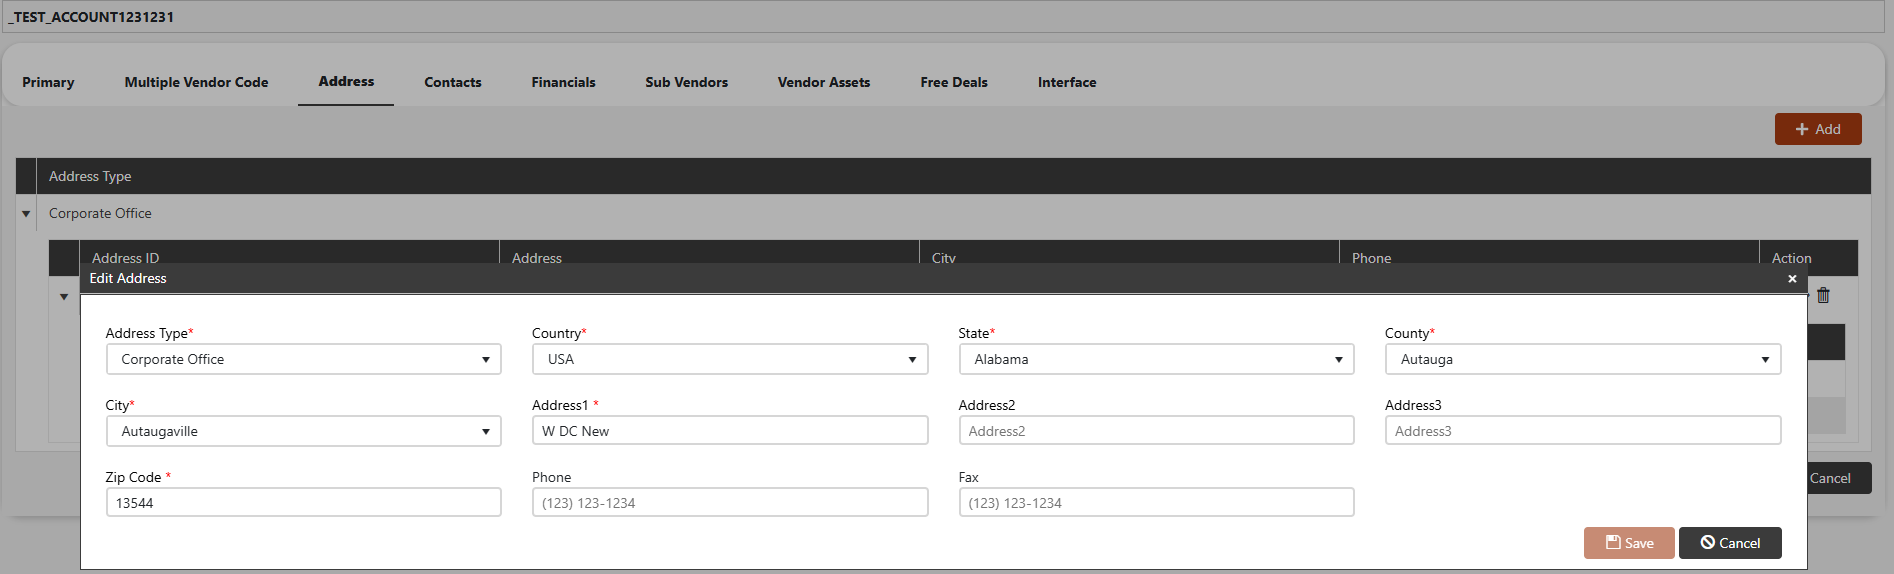The height and width of the screenshot is (574, 1894).
Task: Focus the Zip Code field with 13544
Action: [x=303, y=503]
